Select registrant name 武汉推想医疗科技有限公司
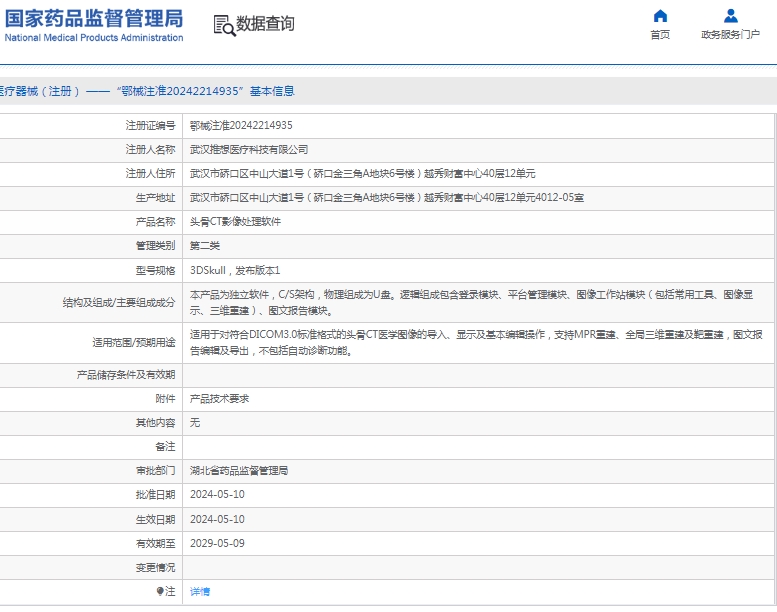The height and width of the screenshot is (612, 777). click(249, 150)
